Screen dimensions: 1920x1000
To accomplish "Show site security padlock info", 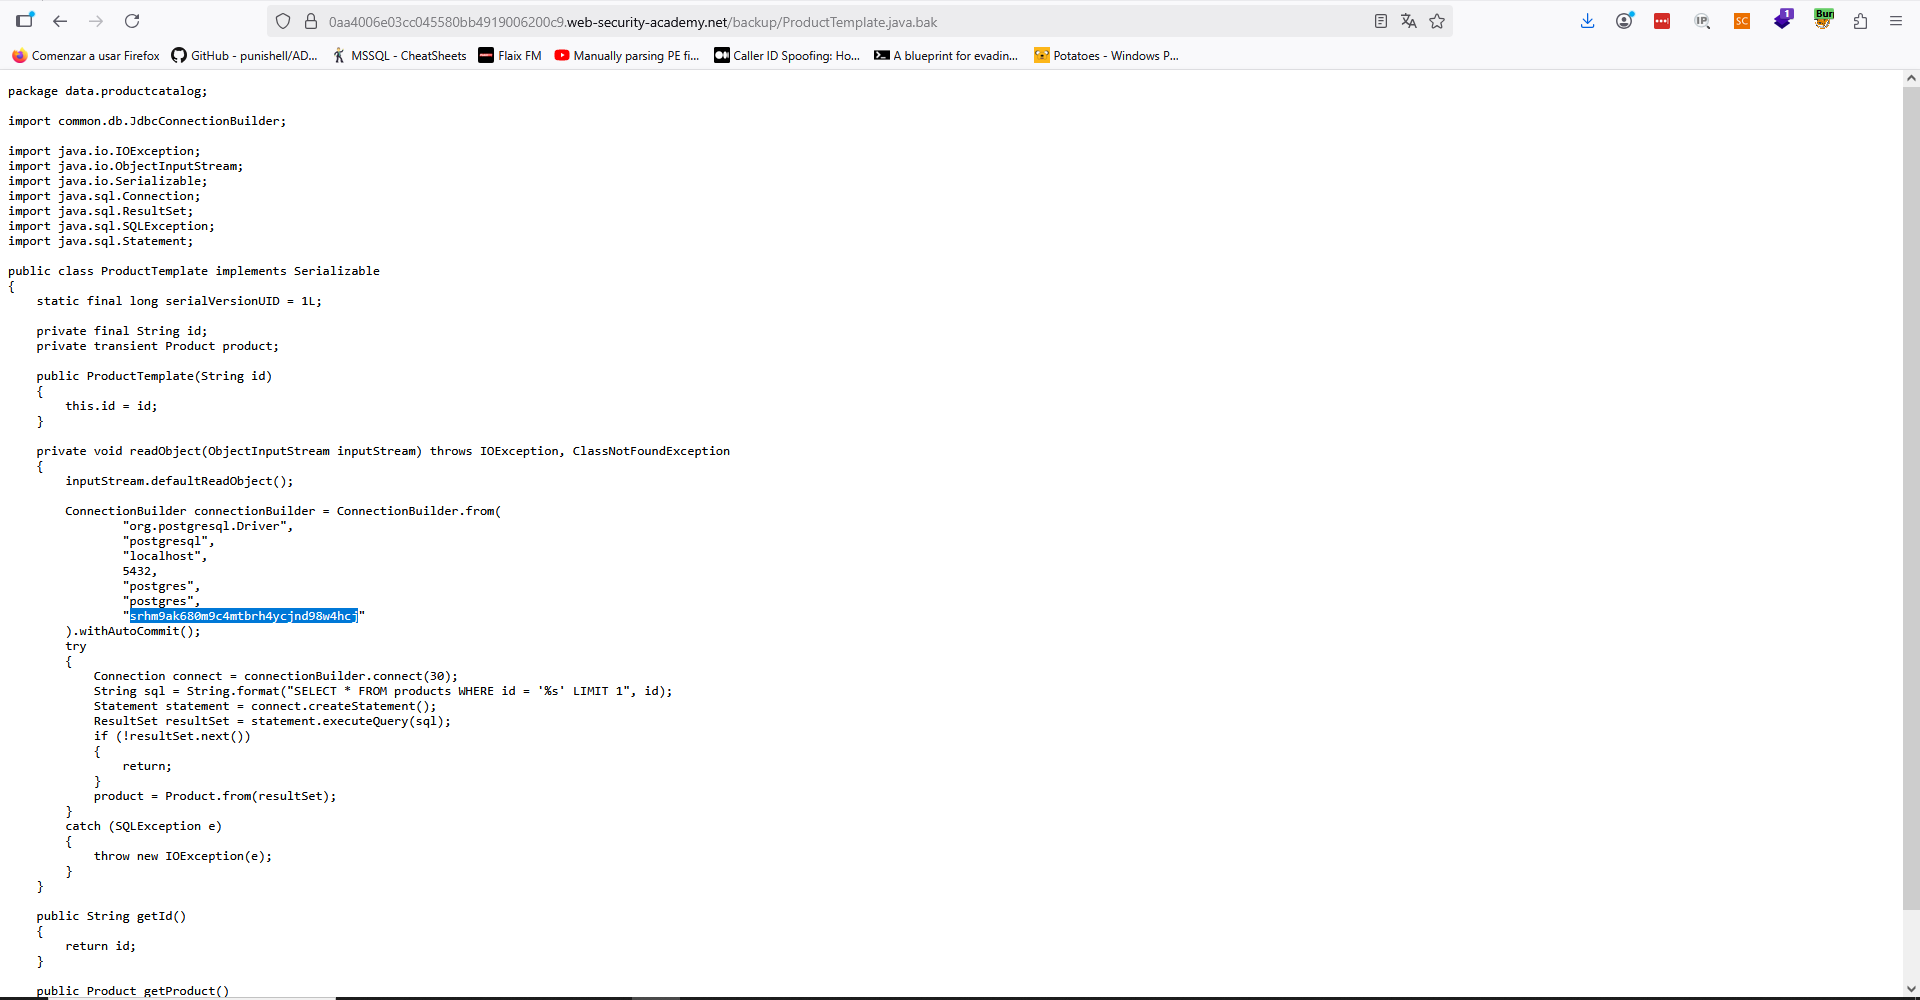I will (x=311, y=21).
